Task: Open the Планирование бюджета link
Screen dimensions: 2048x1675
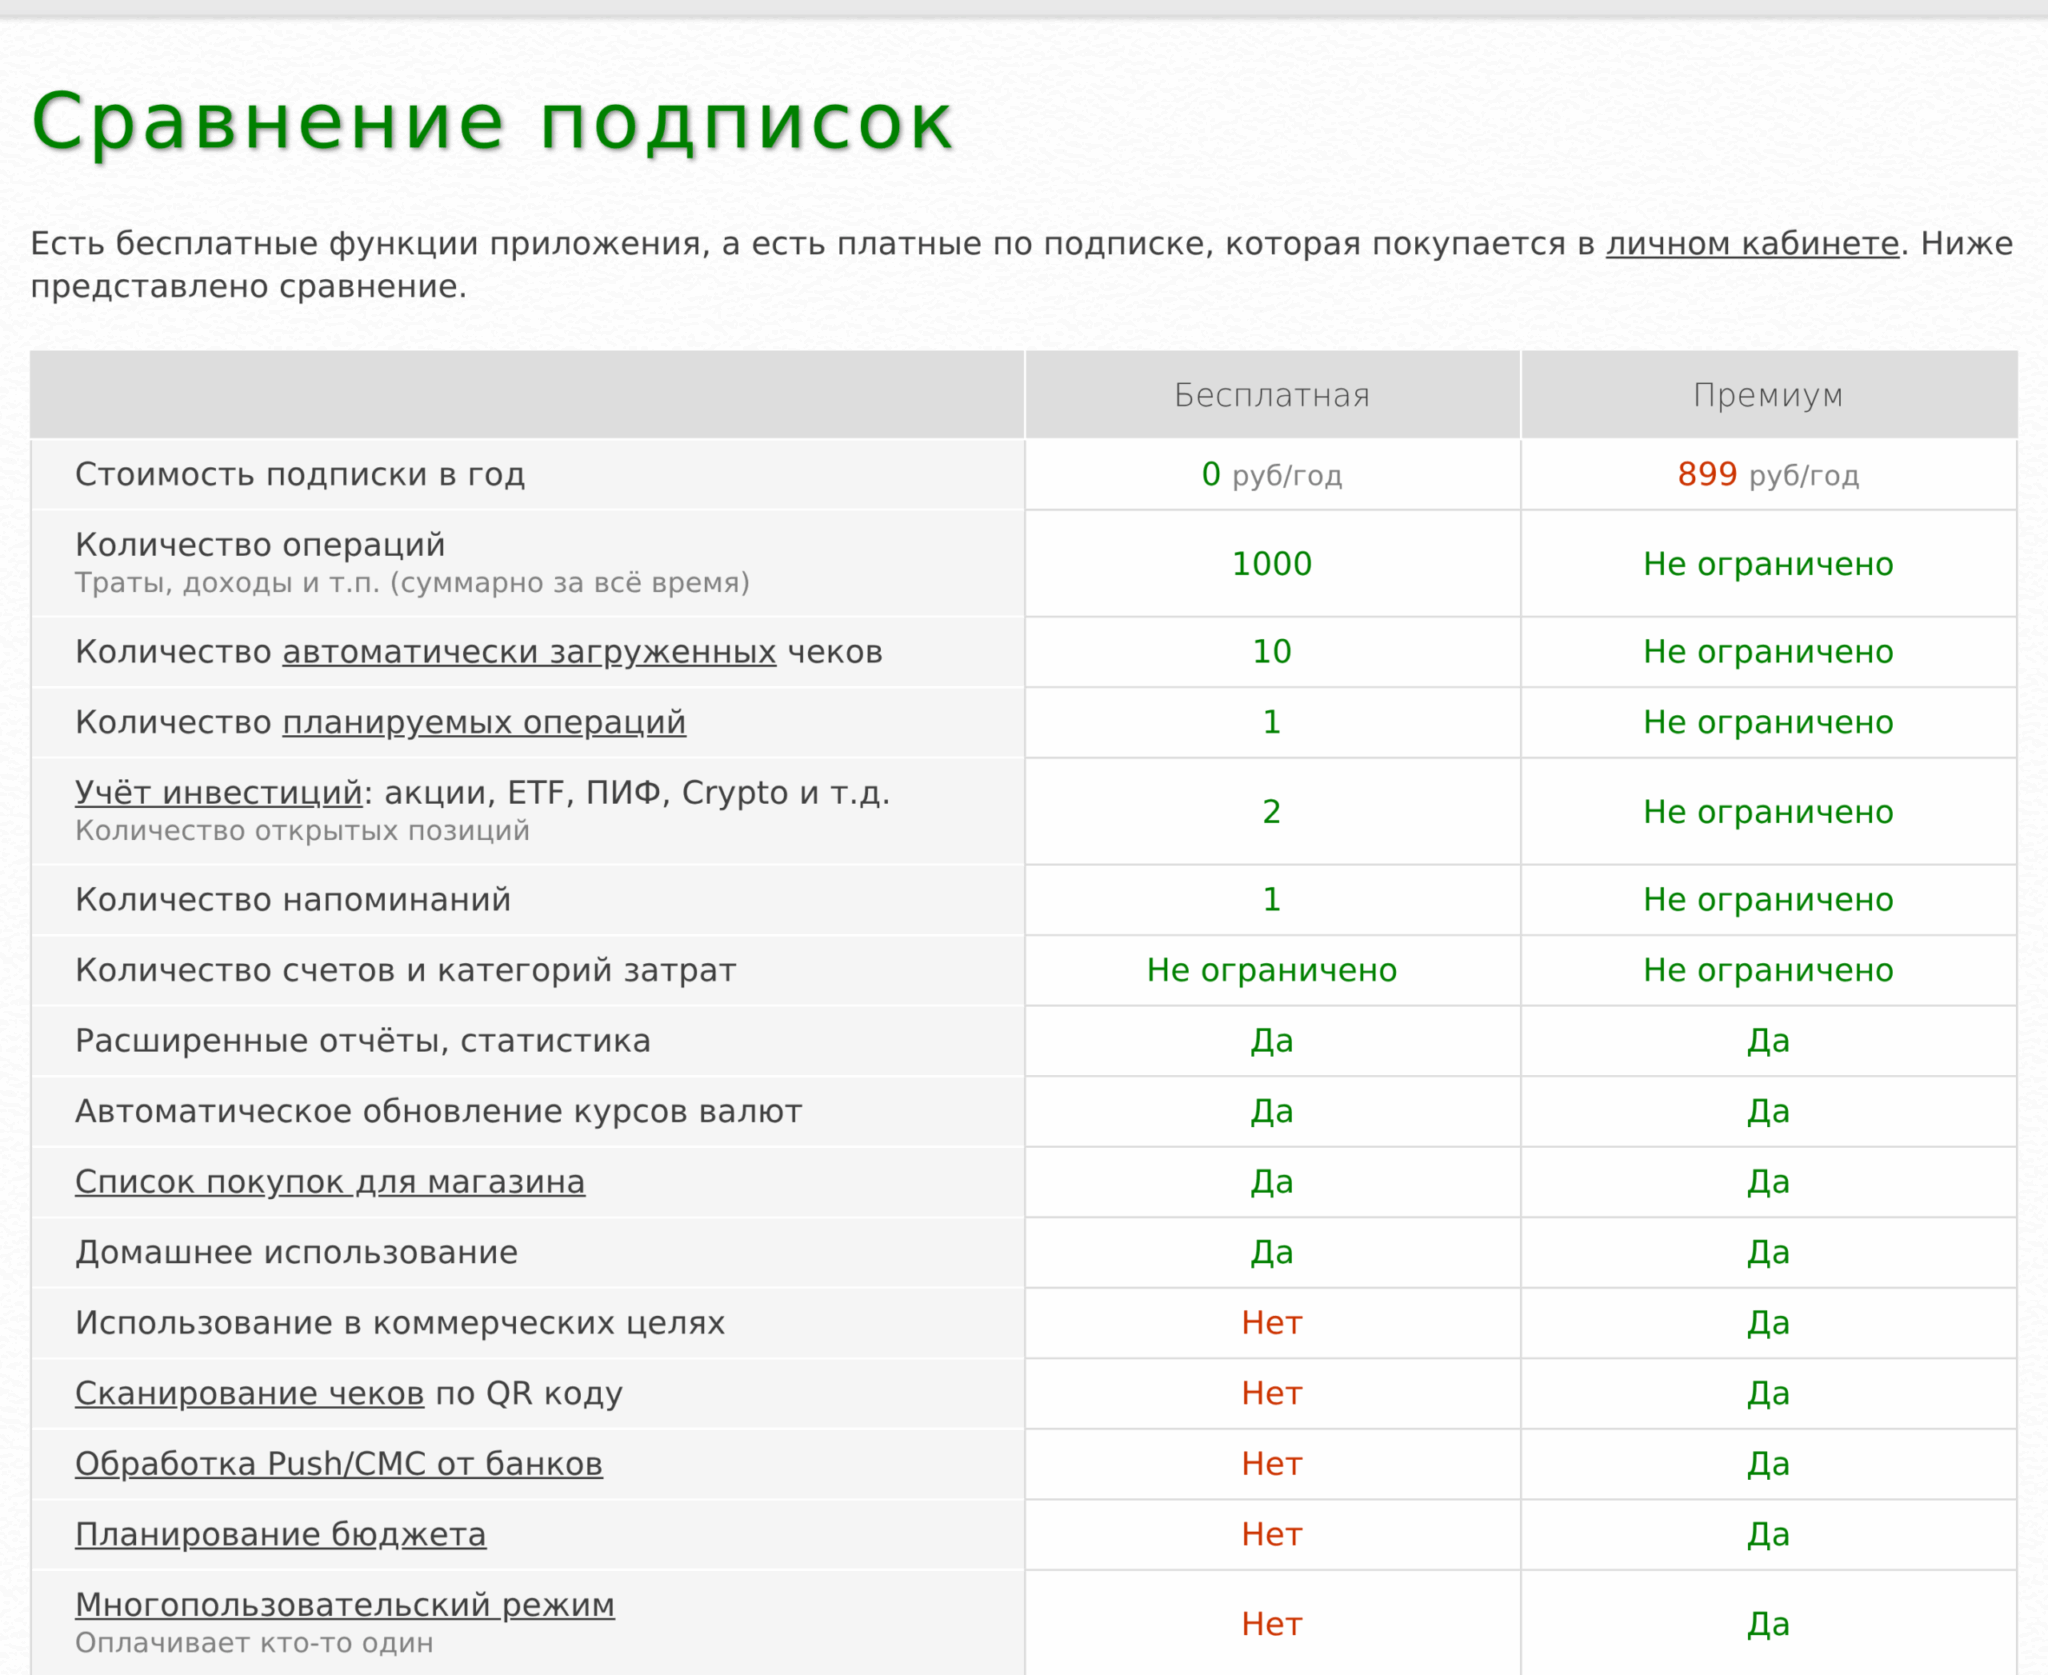Action: point(281,1534)
